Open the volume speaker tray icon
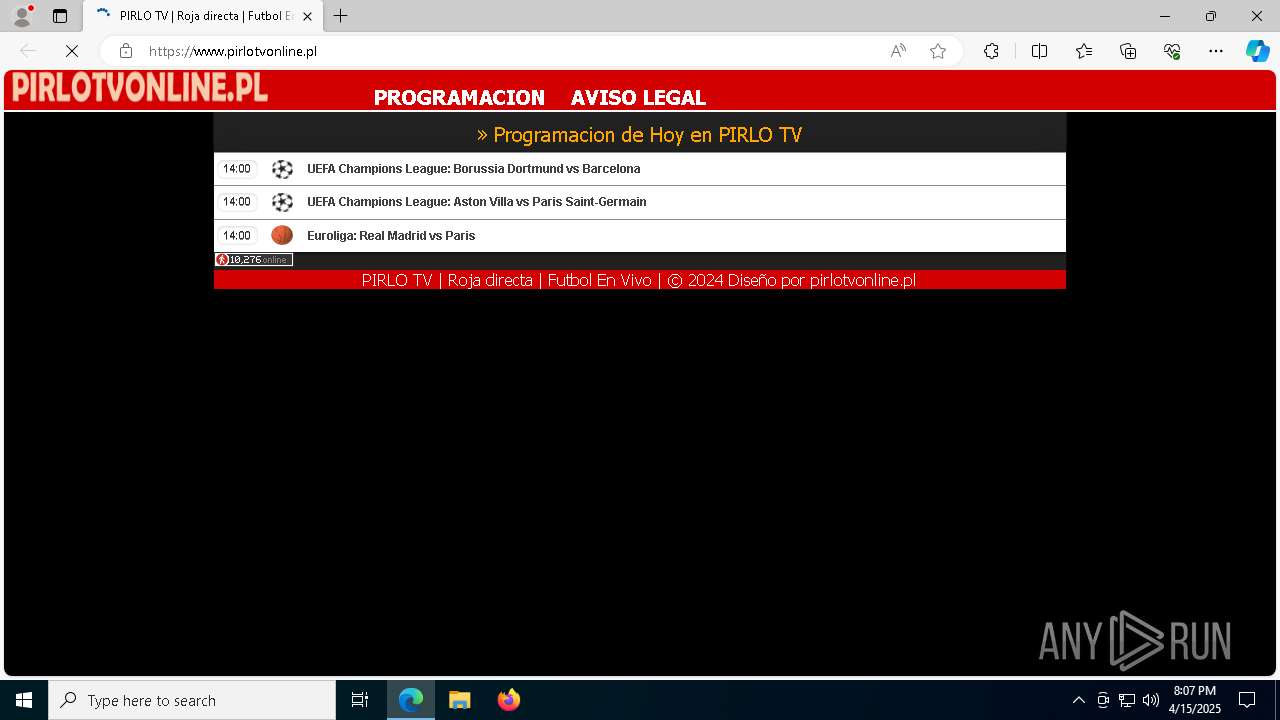The height and width of the screenshot is (720, 1280). pyautogui.click(x=1151, y=700)
